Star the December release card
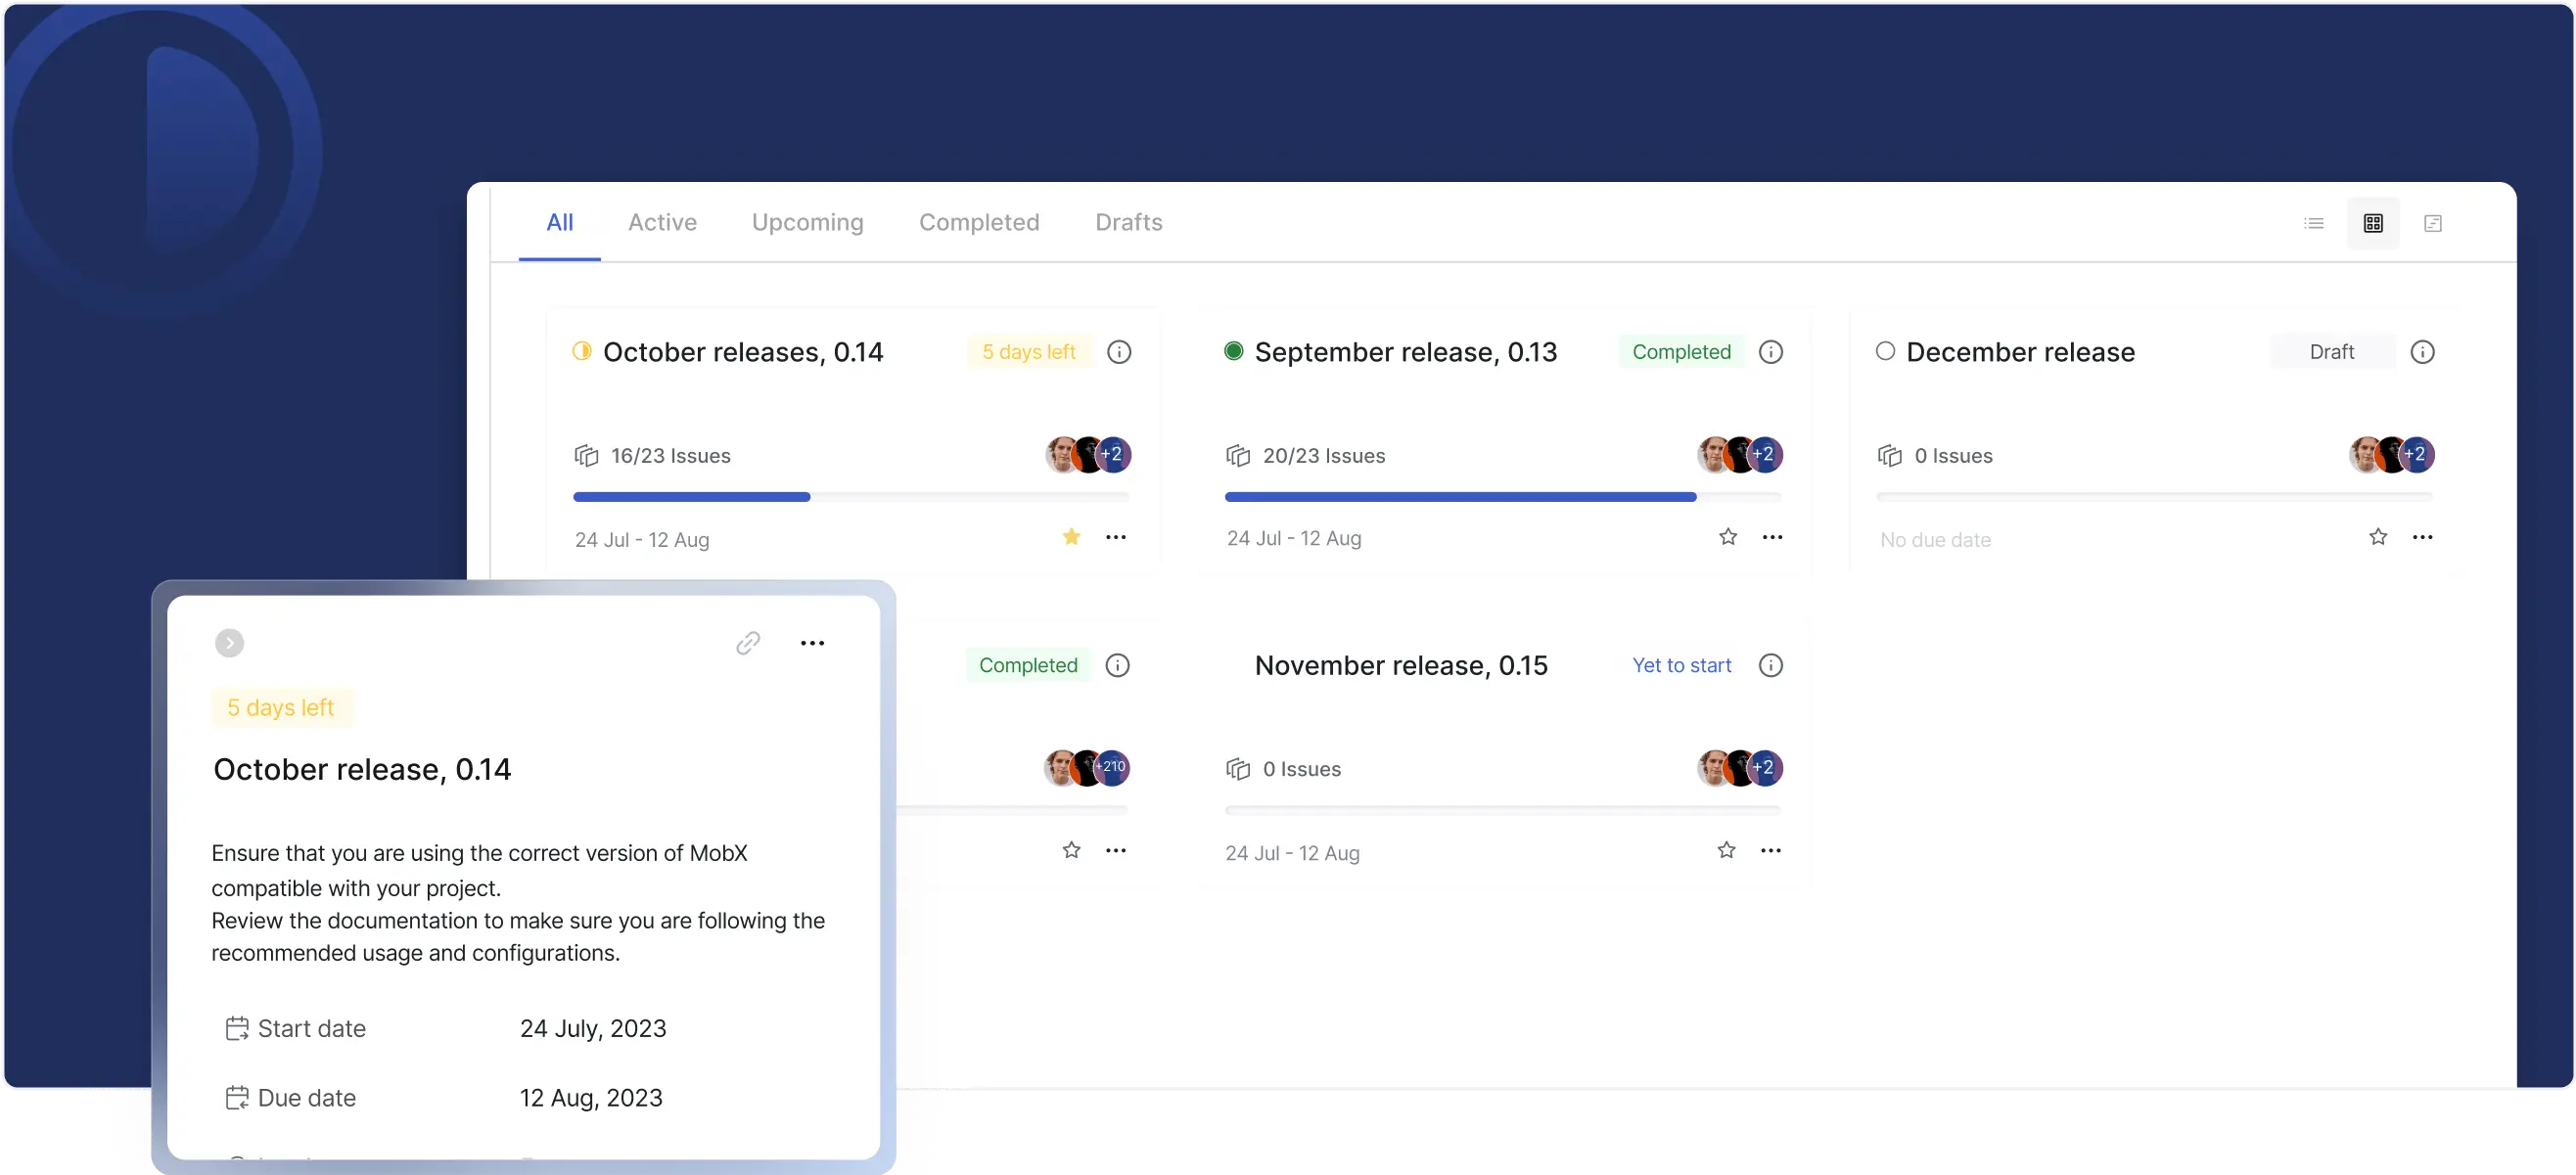This screenshot has height=1175, width=2576. (x=2377, y=537)
